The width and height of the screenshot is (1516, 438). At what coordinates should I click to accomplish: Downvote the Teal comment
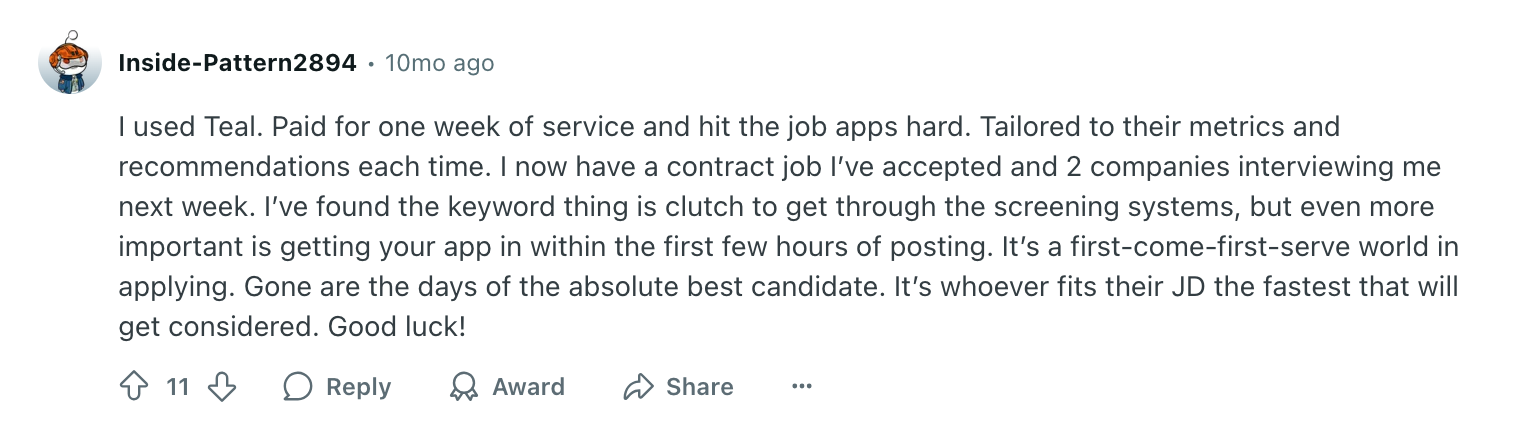(x=221, y=387)
